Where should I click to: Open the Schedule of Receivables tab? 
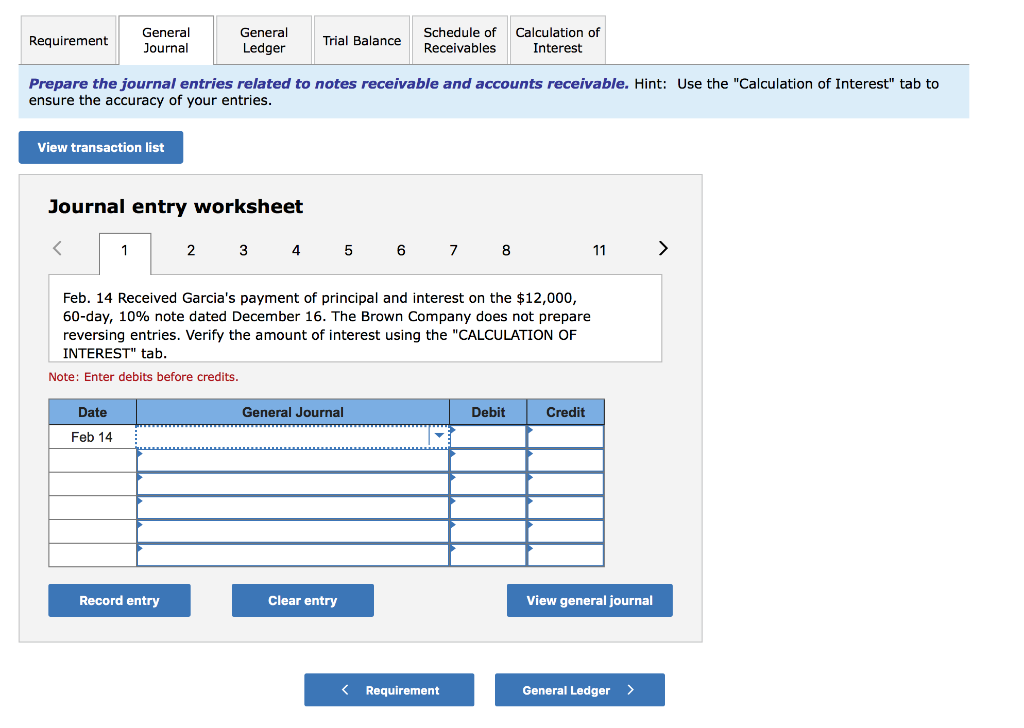(x=459, y=40)
